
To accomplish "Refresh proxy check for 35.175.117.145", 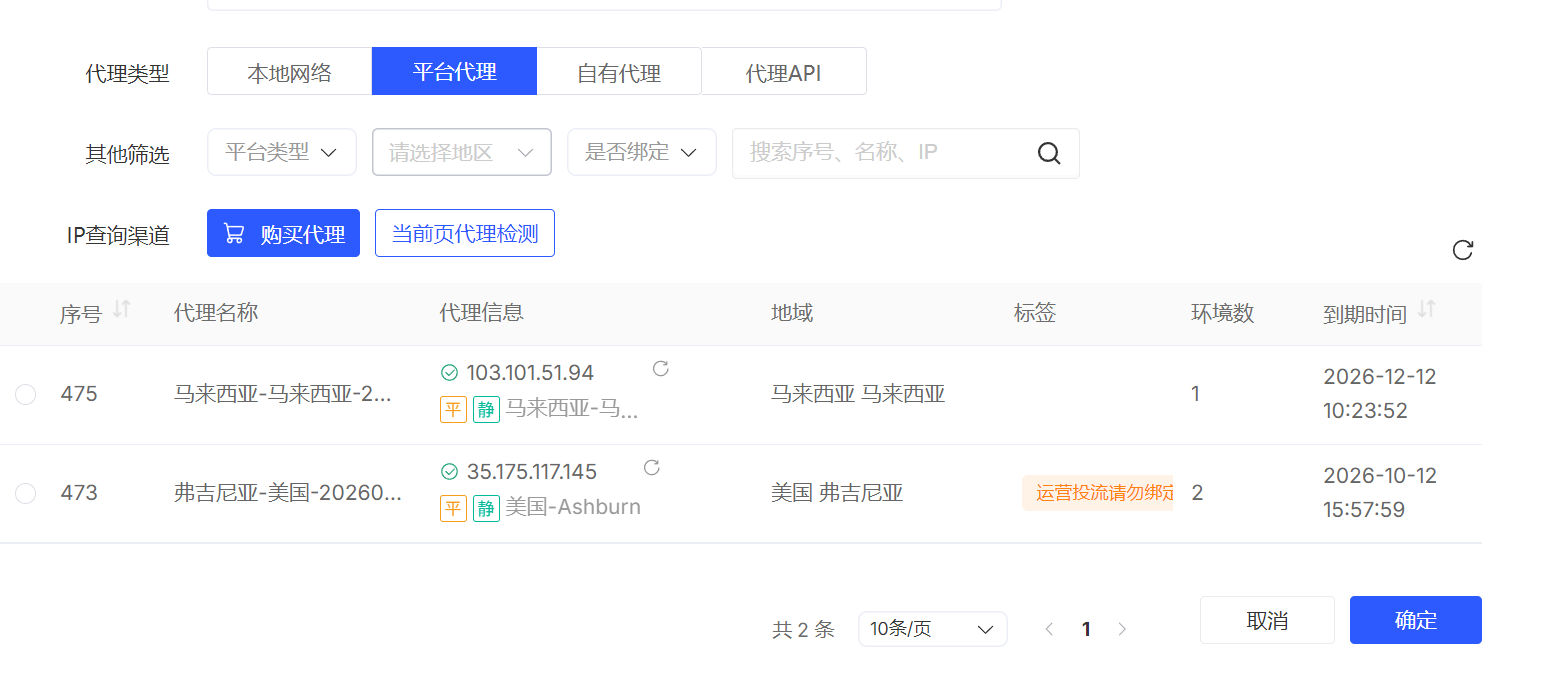I will click(x=652, y=467).
